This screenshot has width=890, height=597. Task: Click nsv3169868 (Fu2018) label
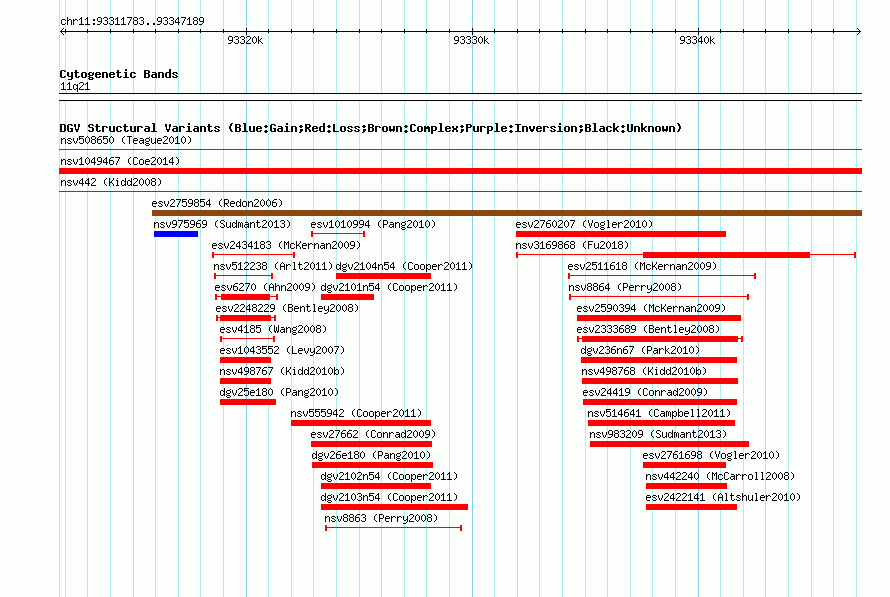tap(572, 245)
